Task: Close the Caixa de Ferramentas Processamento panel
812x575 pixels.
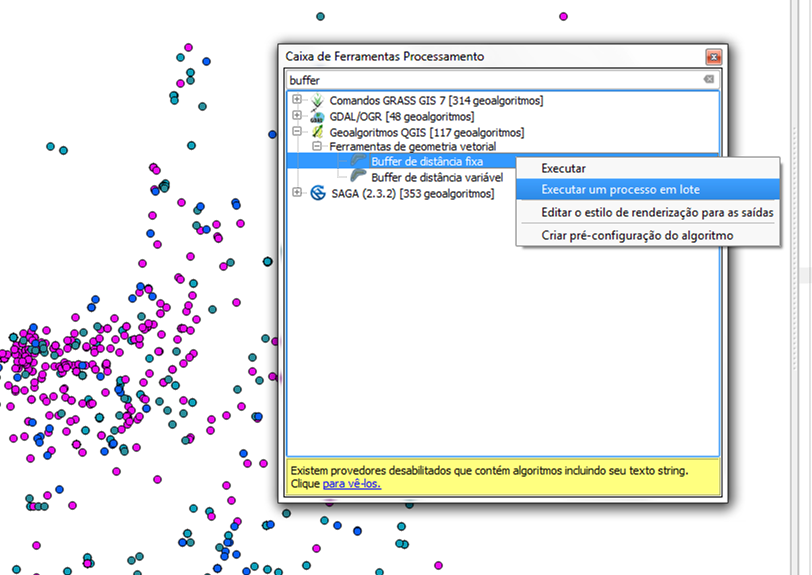Action: click(x=713, y=57)
